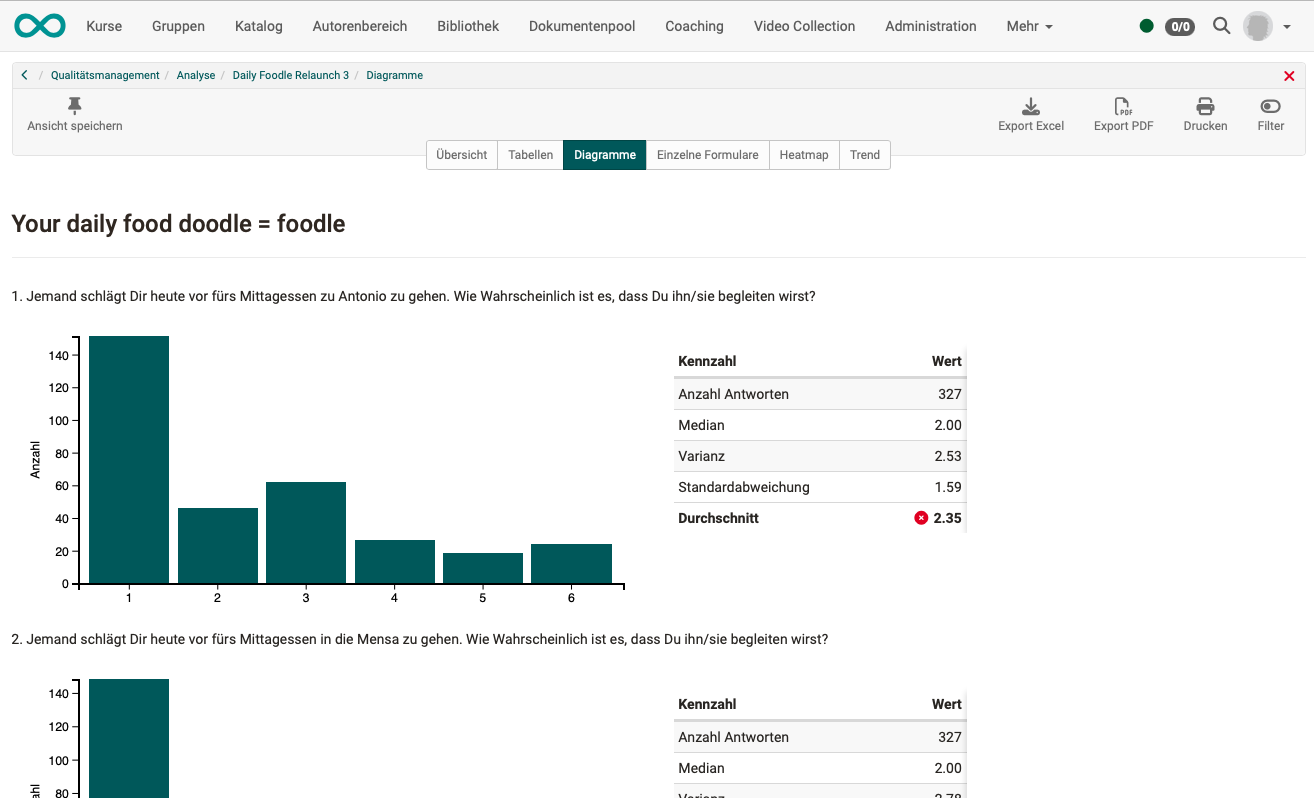The width and height of the screenshot is (1314, 798).
Task: Export the analysis to Excel
Action: (1030, 113)
